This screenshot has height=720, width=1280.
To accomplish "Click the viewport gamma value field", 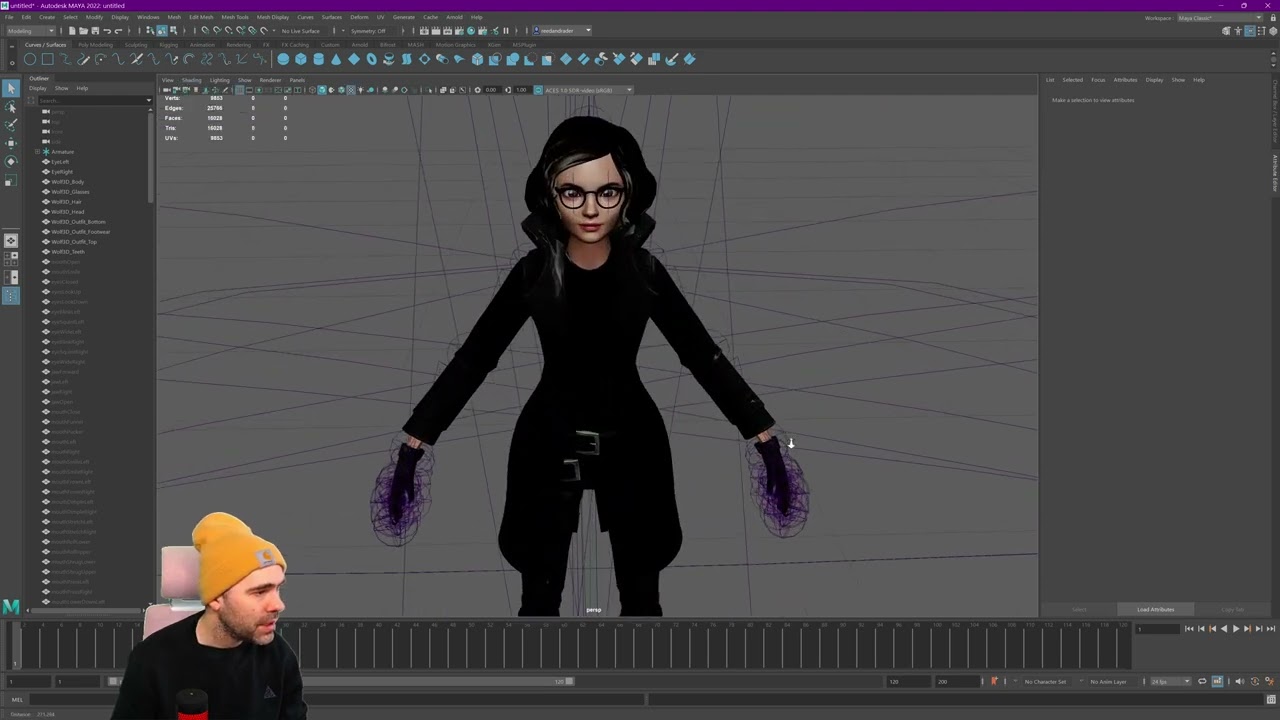I will point(521,90).
